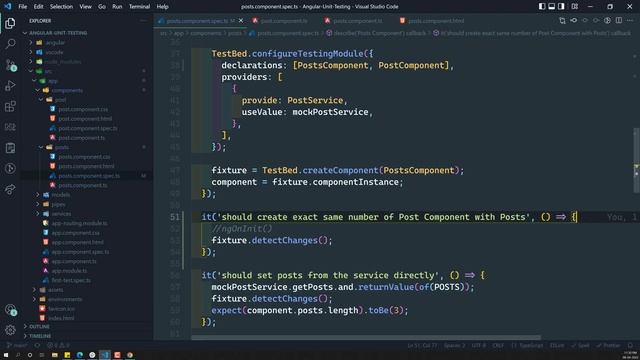Toggle Primary Side Bar visibility
The image size is (640, 360).
coord(542,7)
